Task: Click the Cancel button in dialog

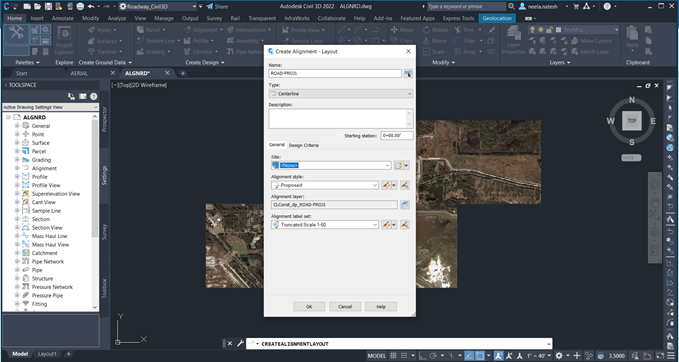Action: tap(345, 307)
